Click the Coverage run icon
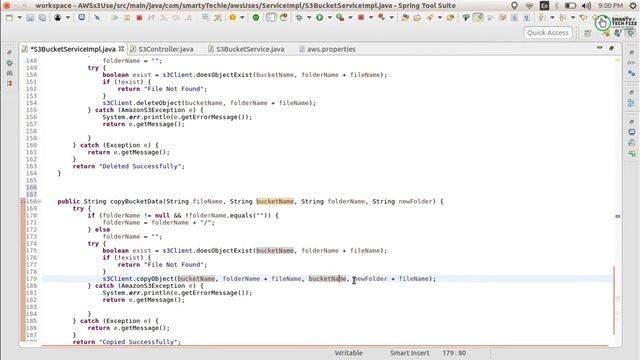640x360 pixels. 340,18
